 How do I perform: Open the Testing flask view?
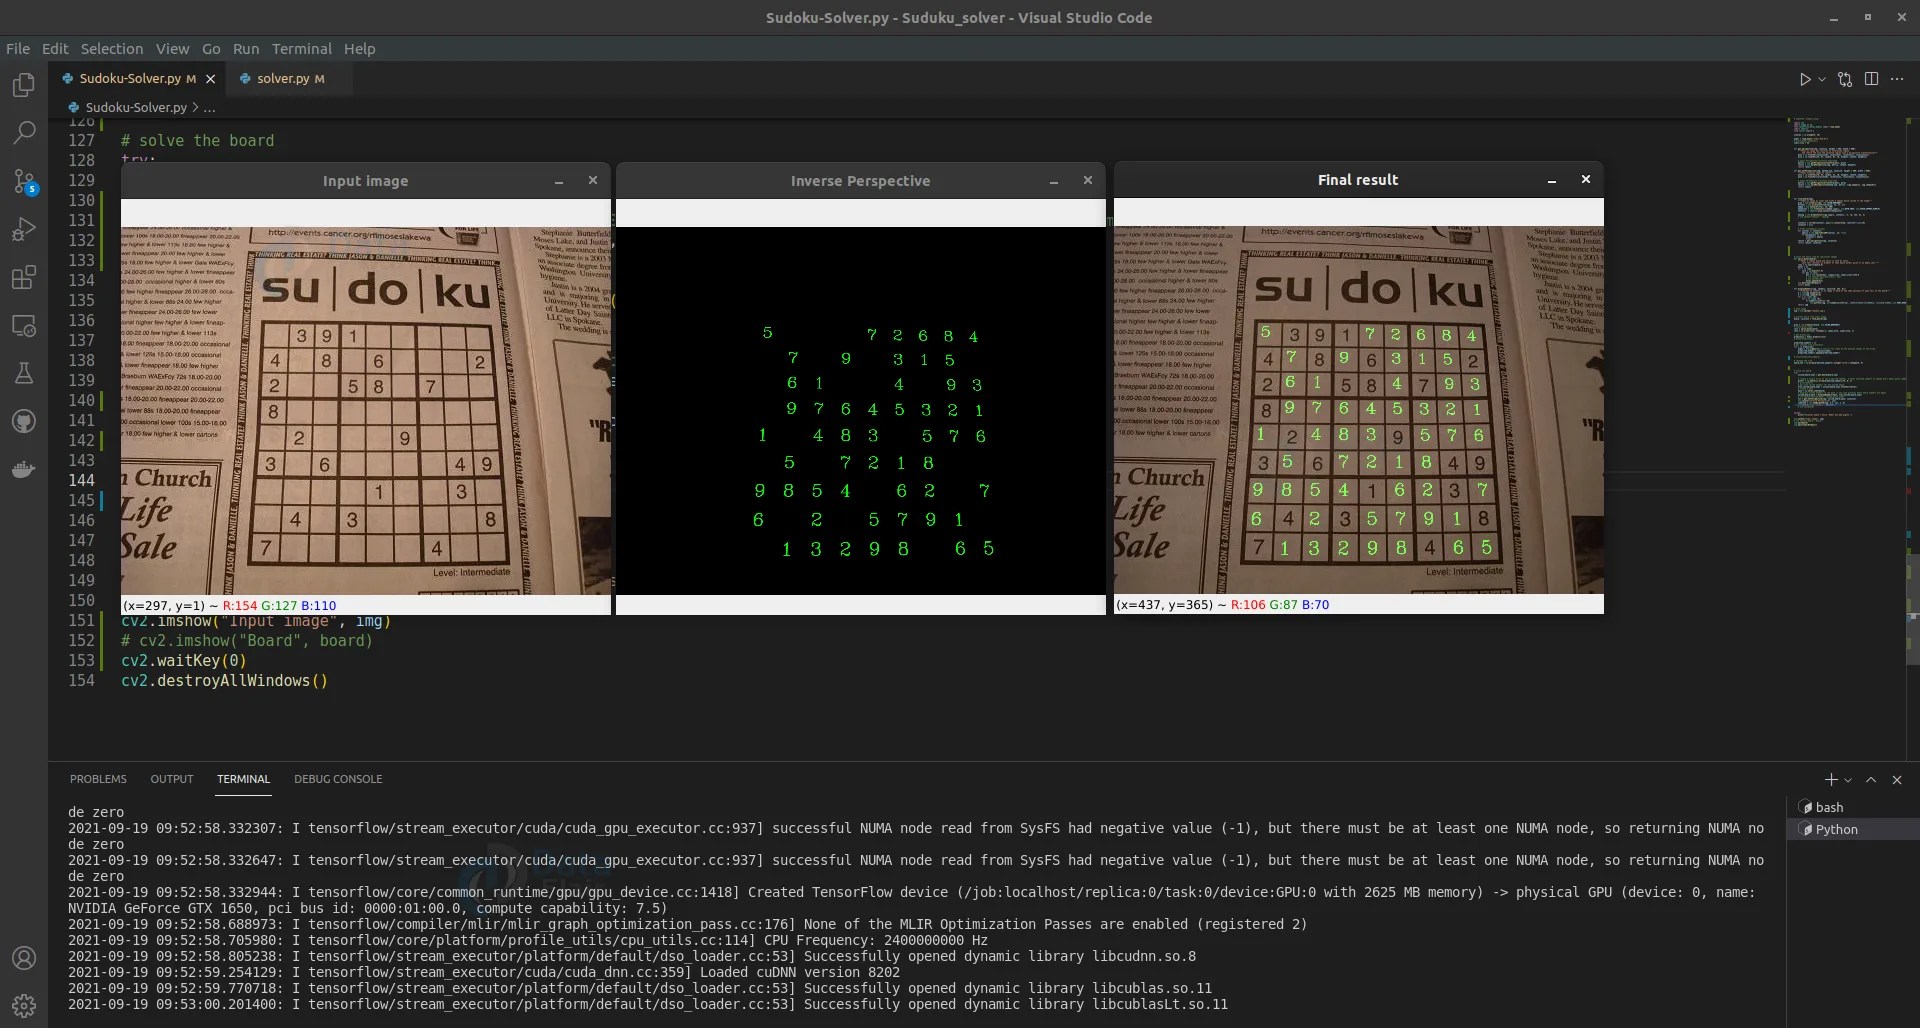click(x=24, y=373)
